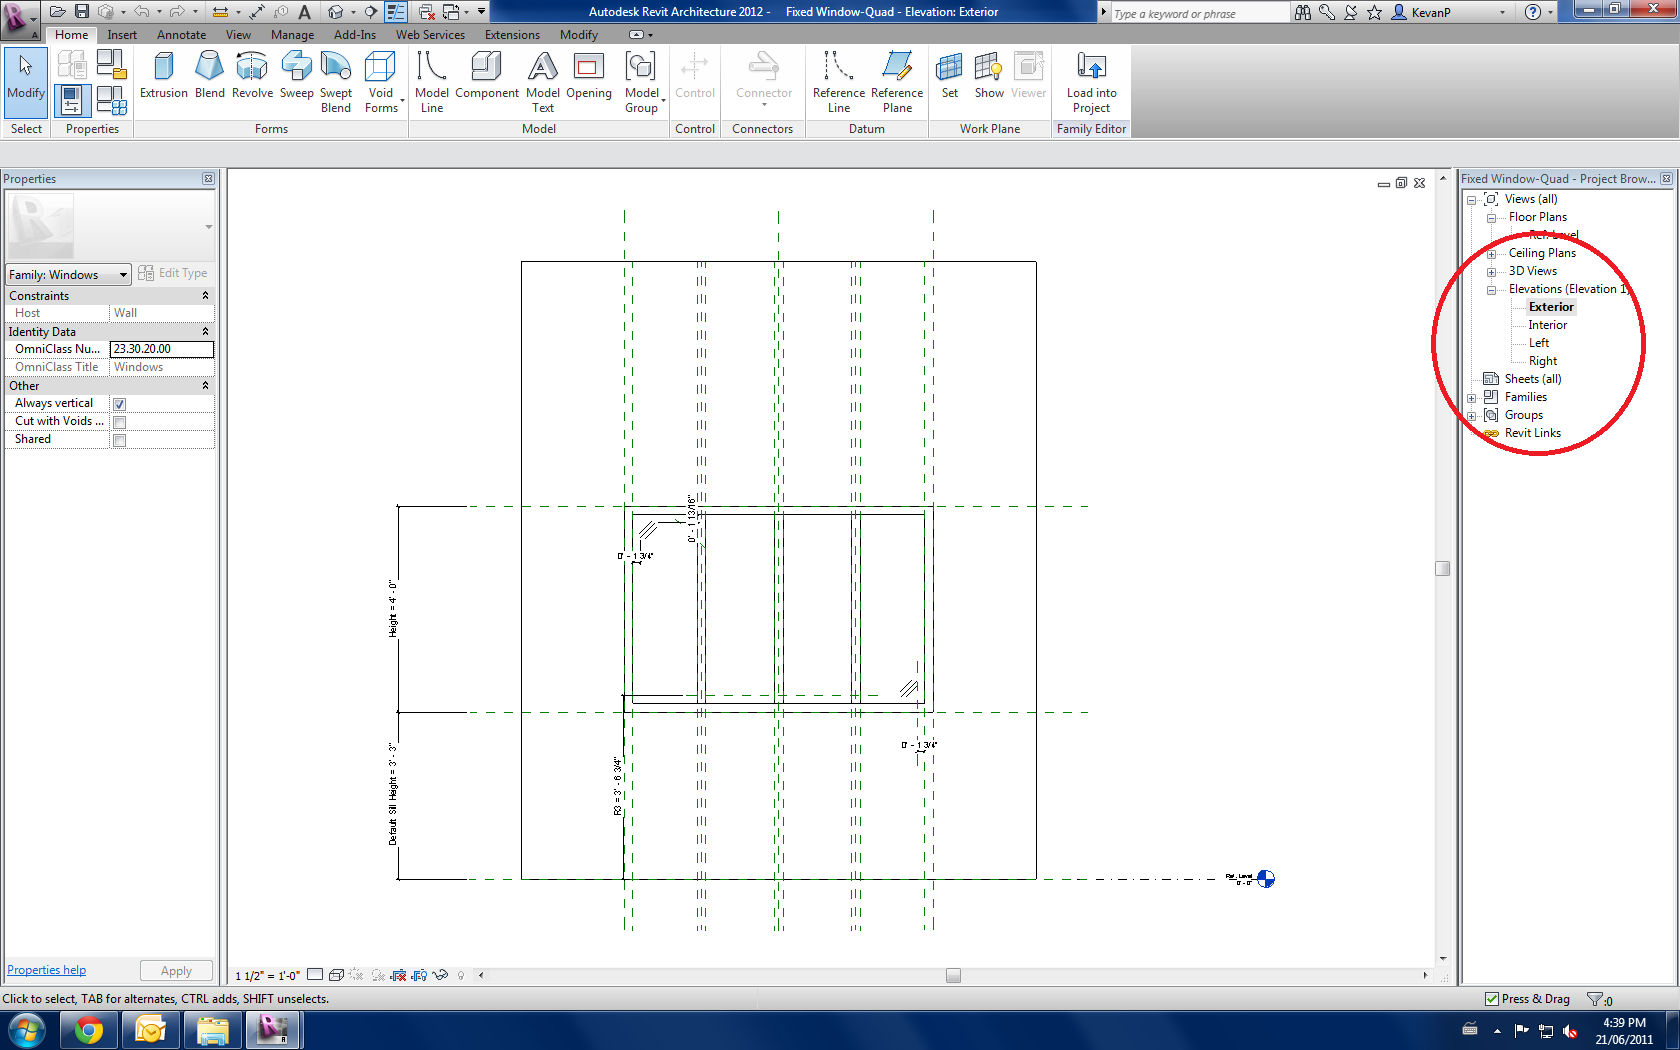Expand the Void Forms dropdown

pos(402,100)
